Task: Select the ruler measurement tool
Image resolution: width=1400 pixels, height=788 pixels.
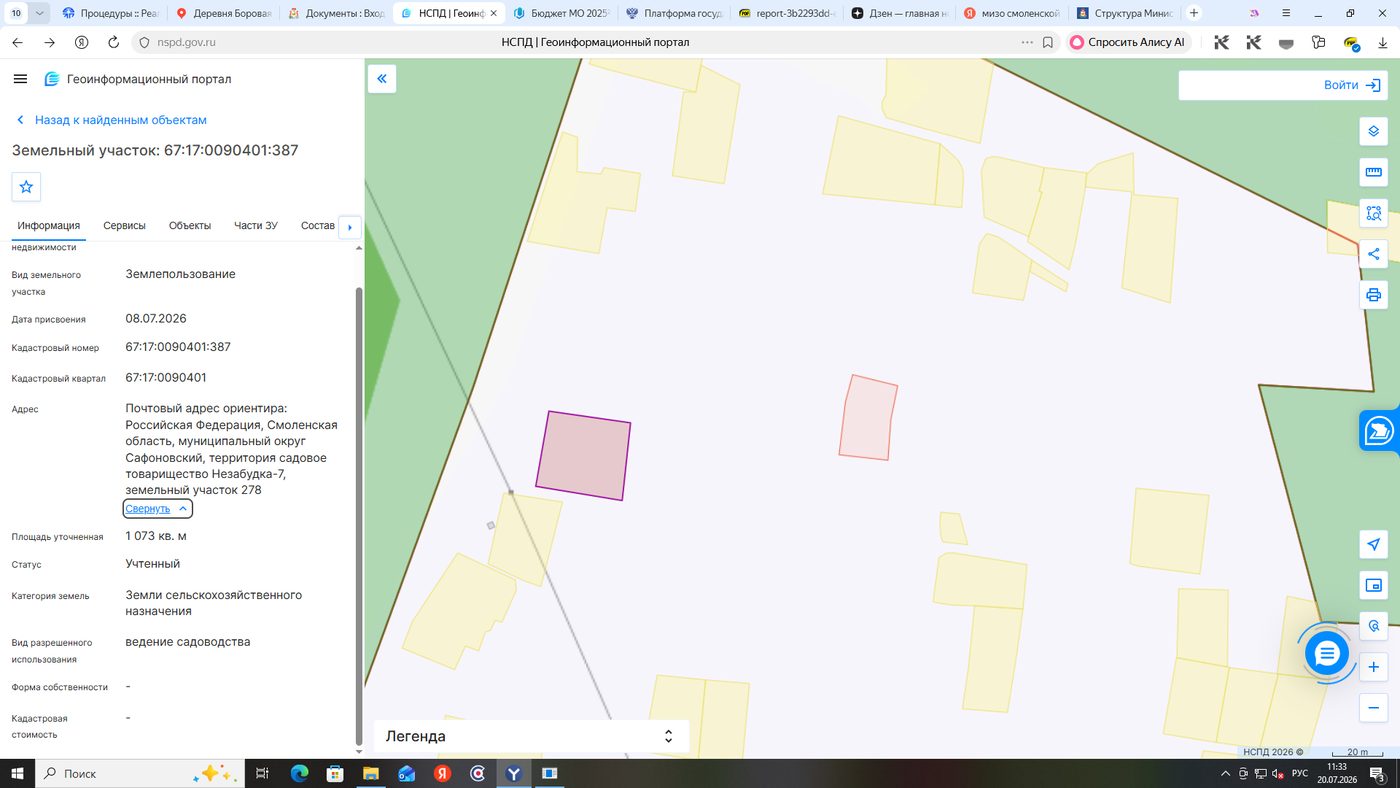Action: 1373,172
